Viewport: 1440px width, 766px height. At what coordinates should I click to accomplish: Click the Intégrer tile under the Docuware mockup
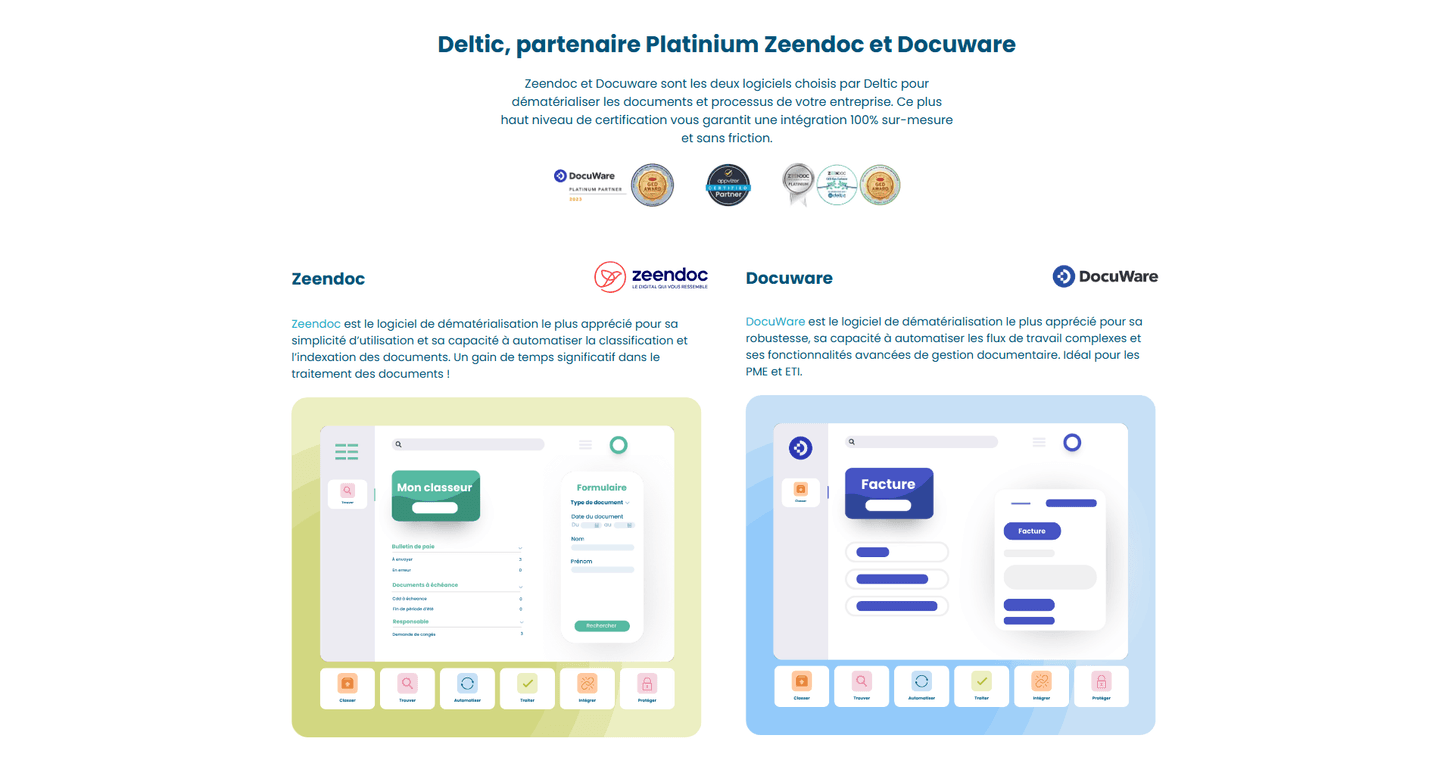1041,686
